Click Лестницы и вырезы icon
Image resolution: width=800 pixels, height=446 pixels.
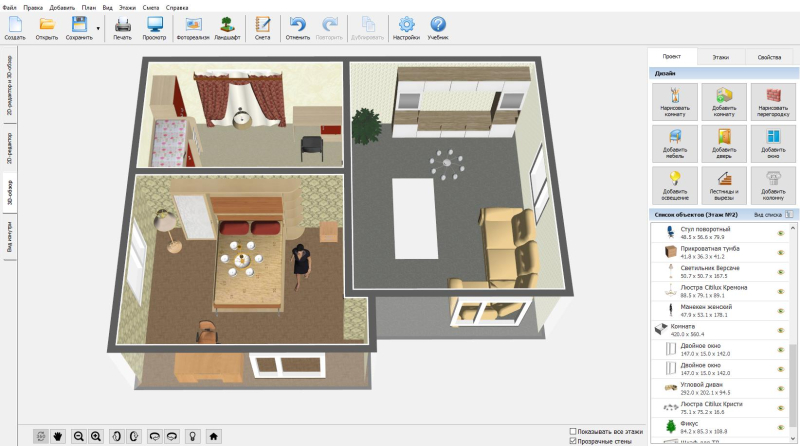[721, 182]
